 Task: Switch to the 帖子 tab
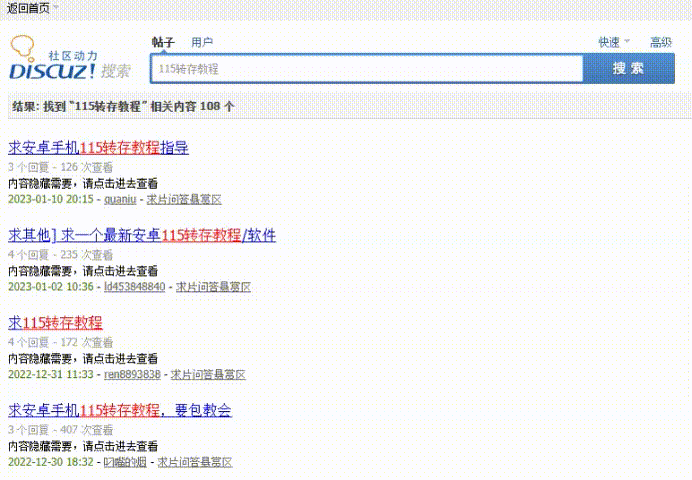click(163, 42)
